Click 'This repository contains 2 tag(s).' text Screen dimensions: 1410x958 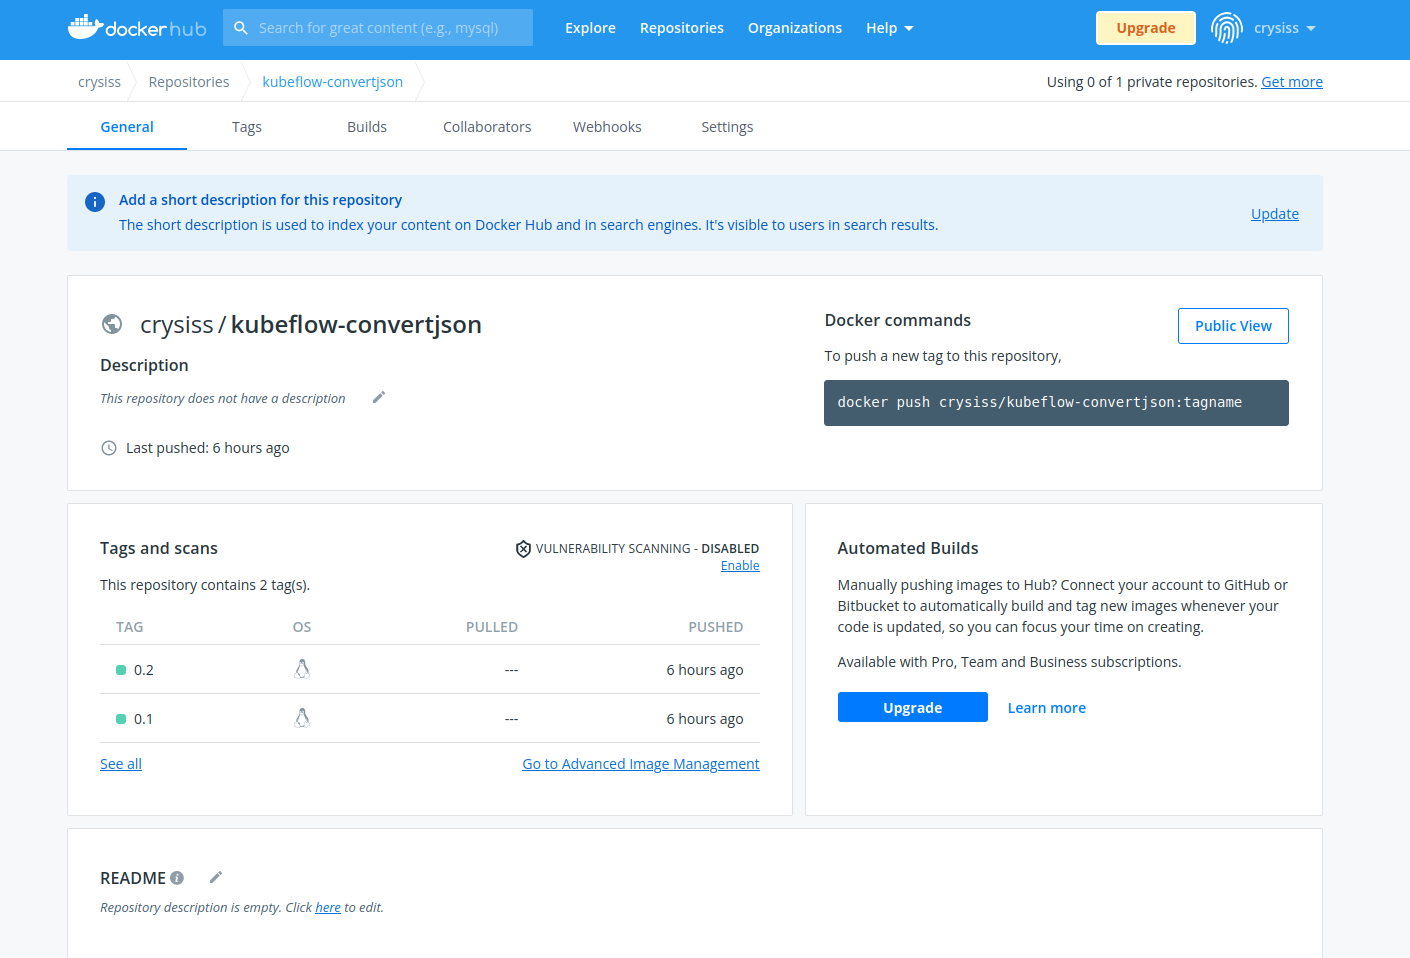pos(205,585)
